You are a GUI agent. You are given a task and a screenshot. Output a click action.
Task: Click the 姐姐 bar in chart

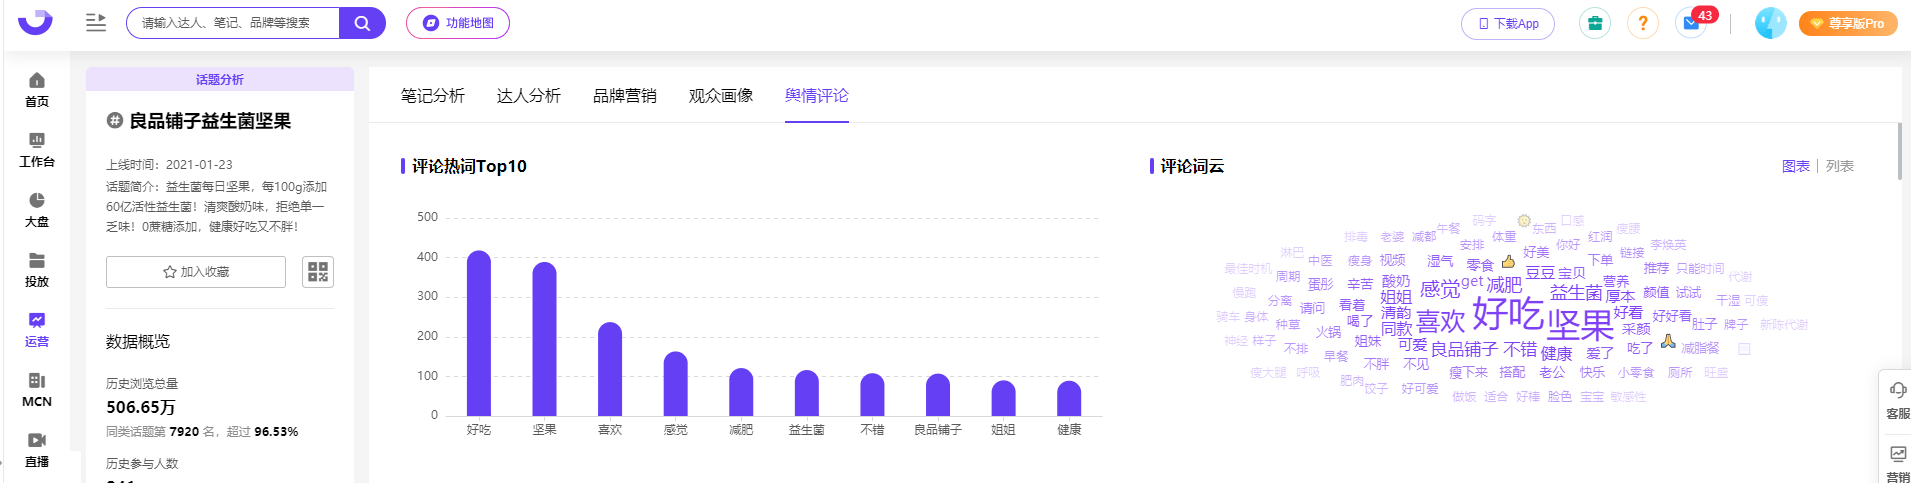(x=1003, y=398)
